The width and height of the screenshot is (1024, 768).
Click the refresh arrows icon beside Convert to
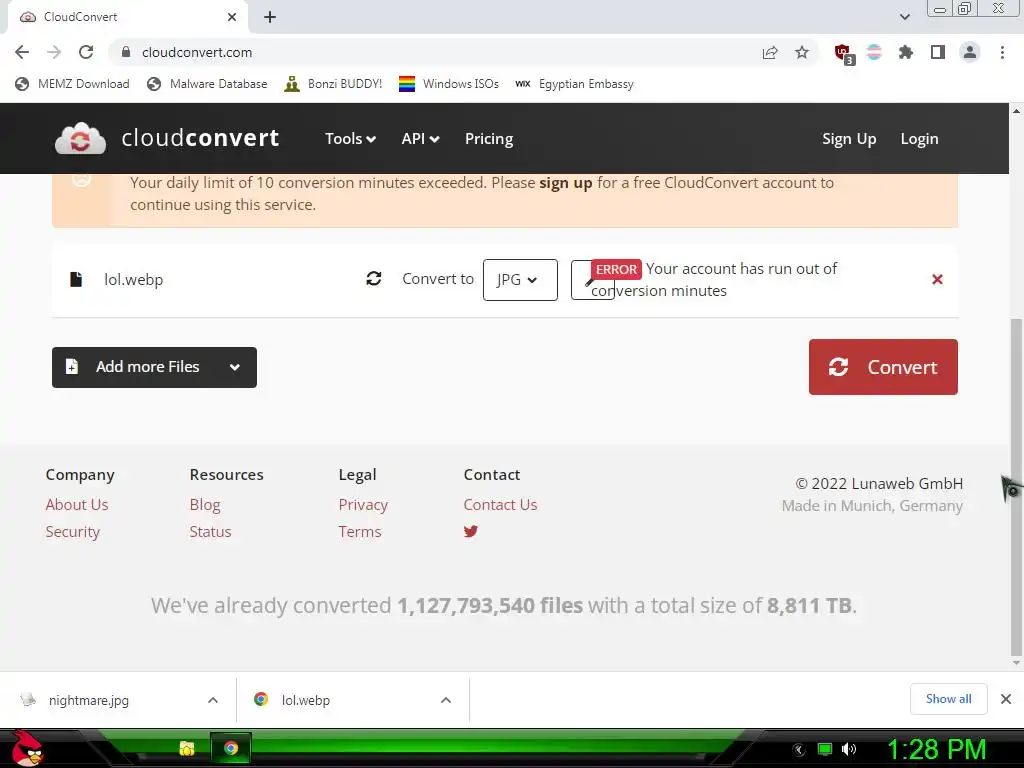coord(374,279)
